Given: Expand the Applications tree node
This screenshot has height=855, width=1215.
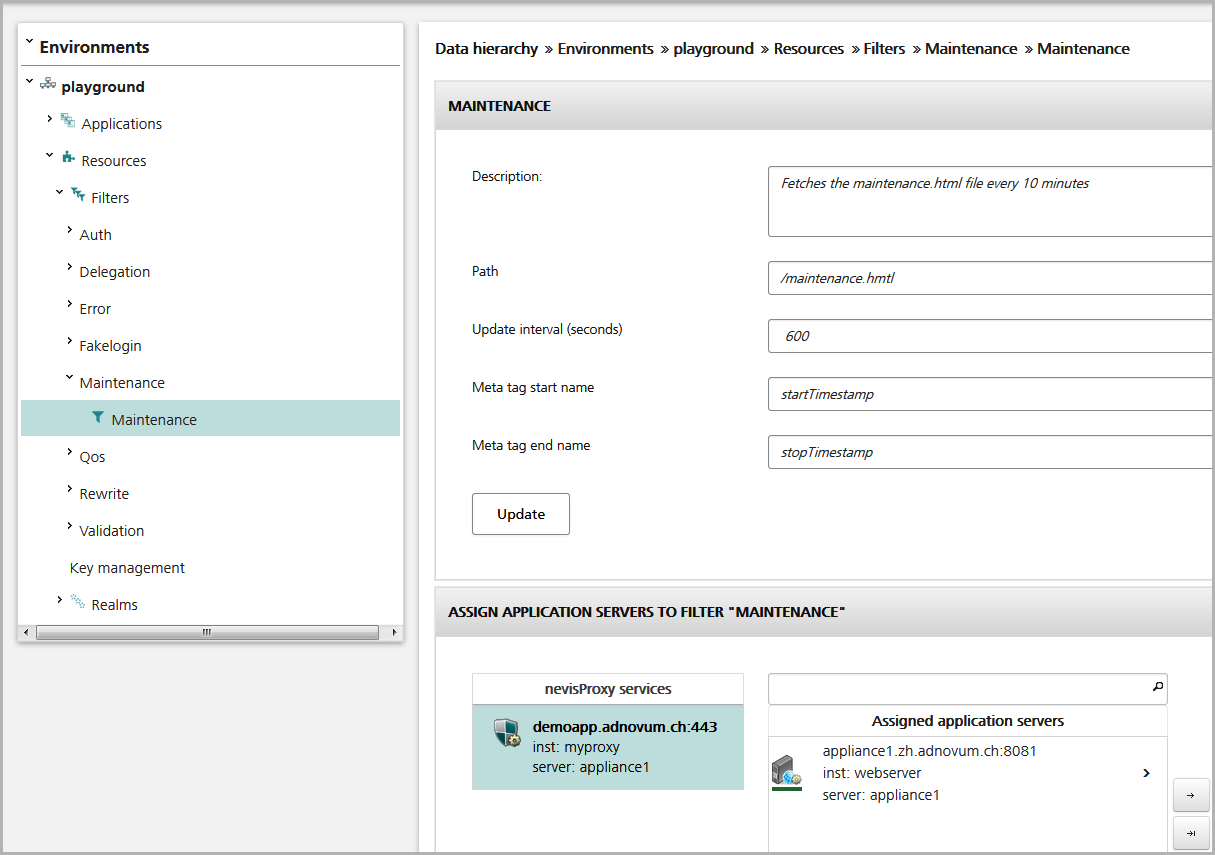Looking at the screenshot, I should pyautogui.click(x=49, y=119).
